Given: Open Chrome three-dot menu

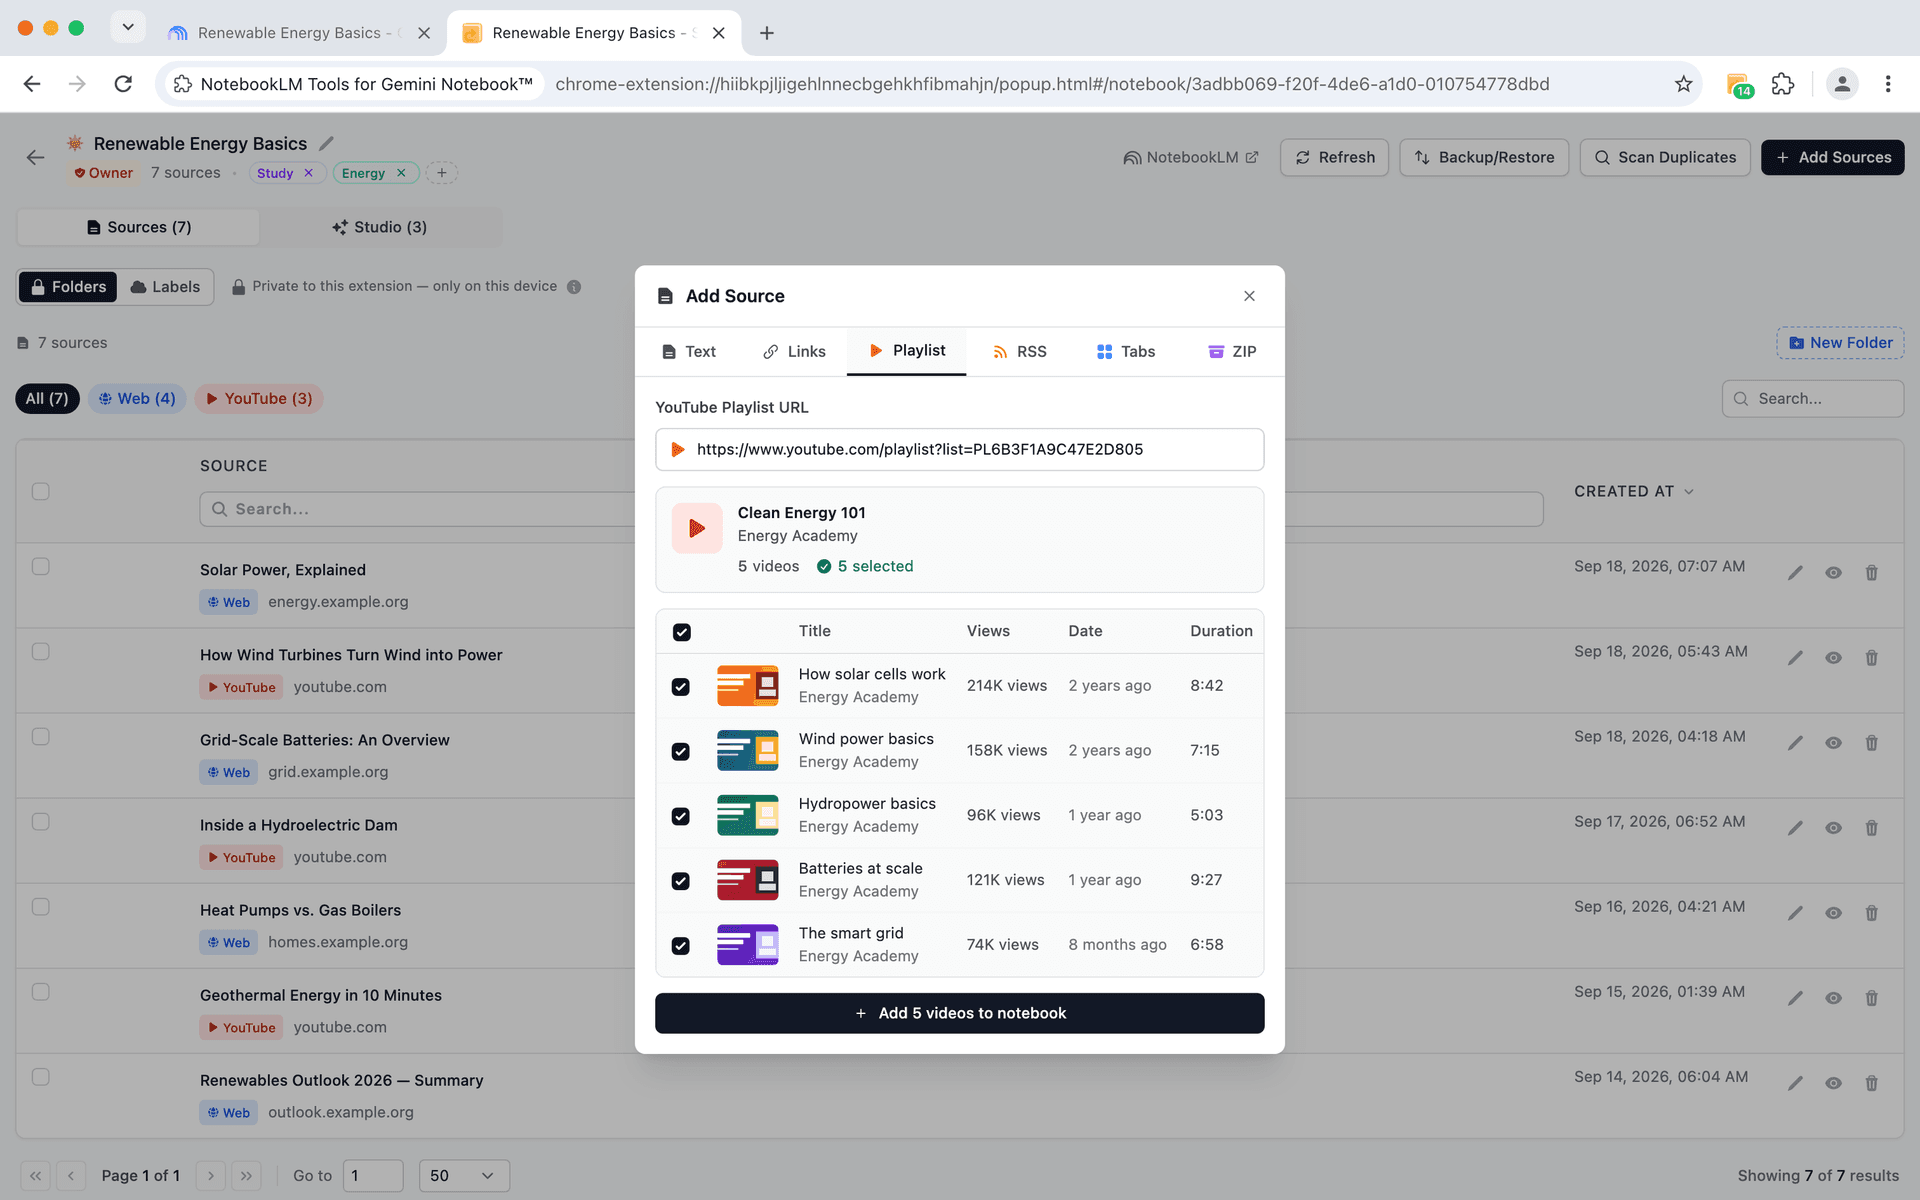Looking at the screenshot, I should click(1888, 84).
